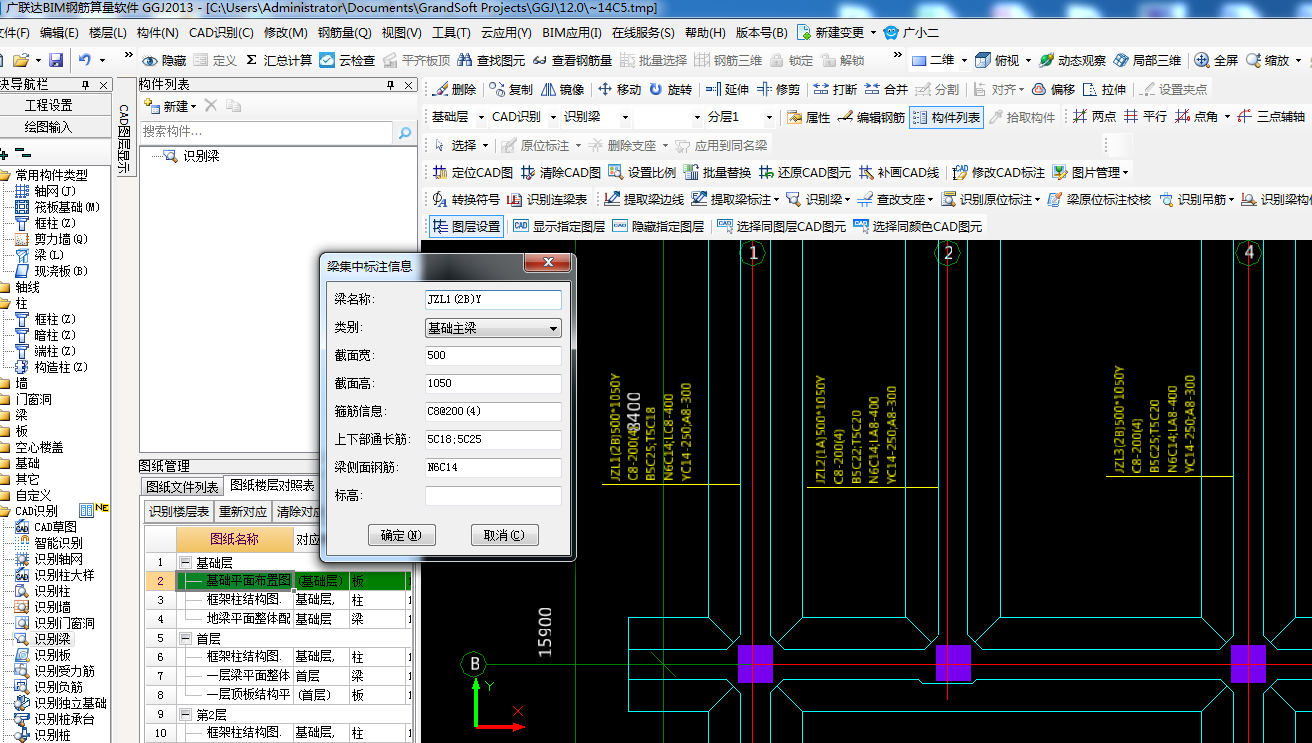The height and width of the screenshot is (743, 1312).
Task: Click 确定(N) in beam annotation dialog
Action: (402, 535)
